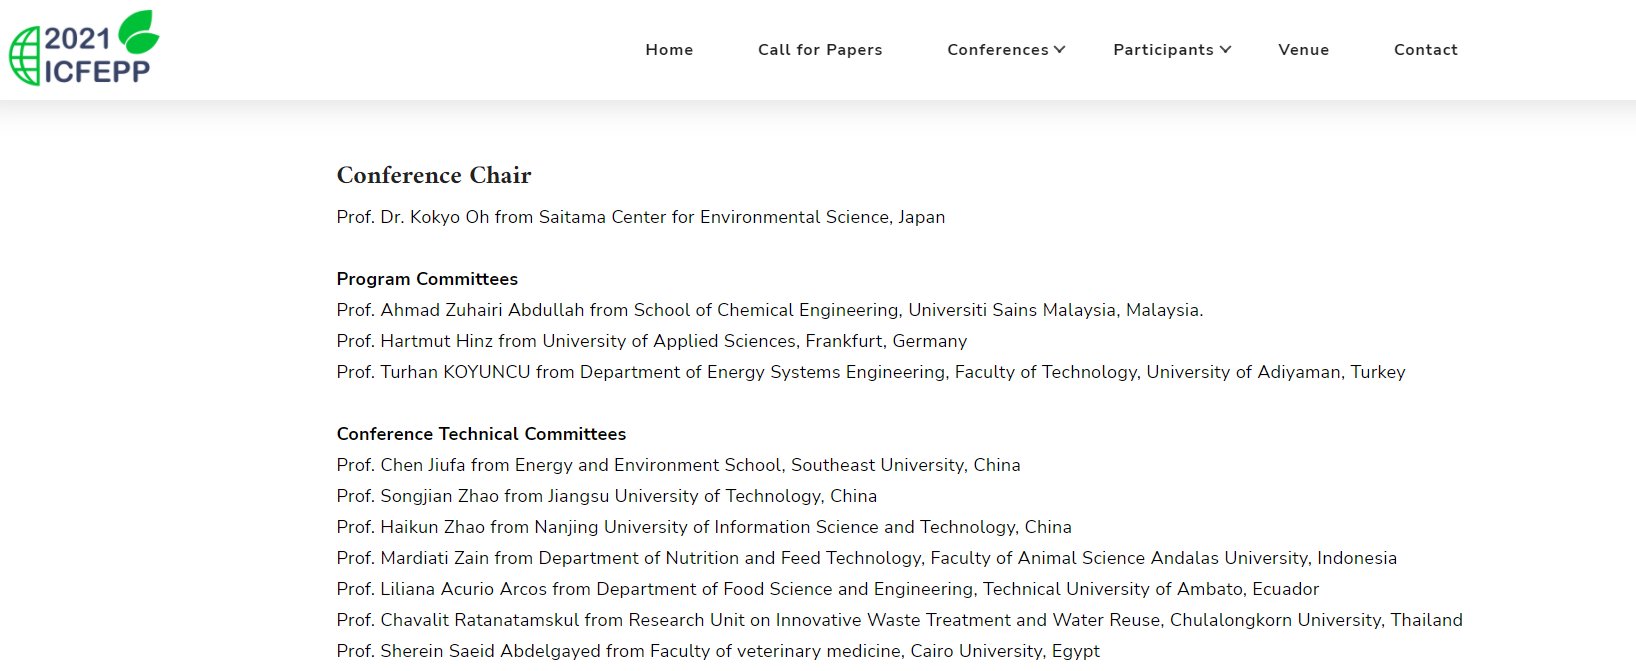Click the chevron beside Participants
The width and height of the screenshot is (1636, 671).
tap(1226, 50)
